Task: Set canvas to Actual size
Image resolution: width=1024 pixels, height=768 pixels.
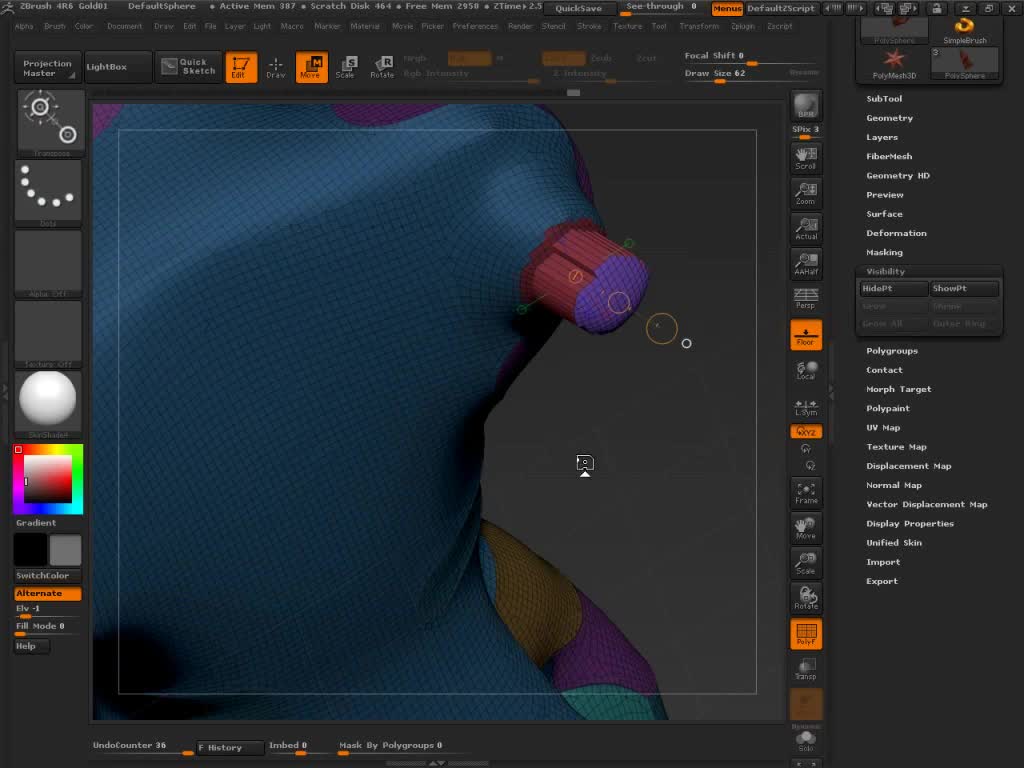Action: (x=806, y=228)
